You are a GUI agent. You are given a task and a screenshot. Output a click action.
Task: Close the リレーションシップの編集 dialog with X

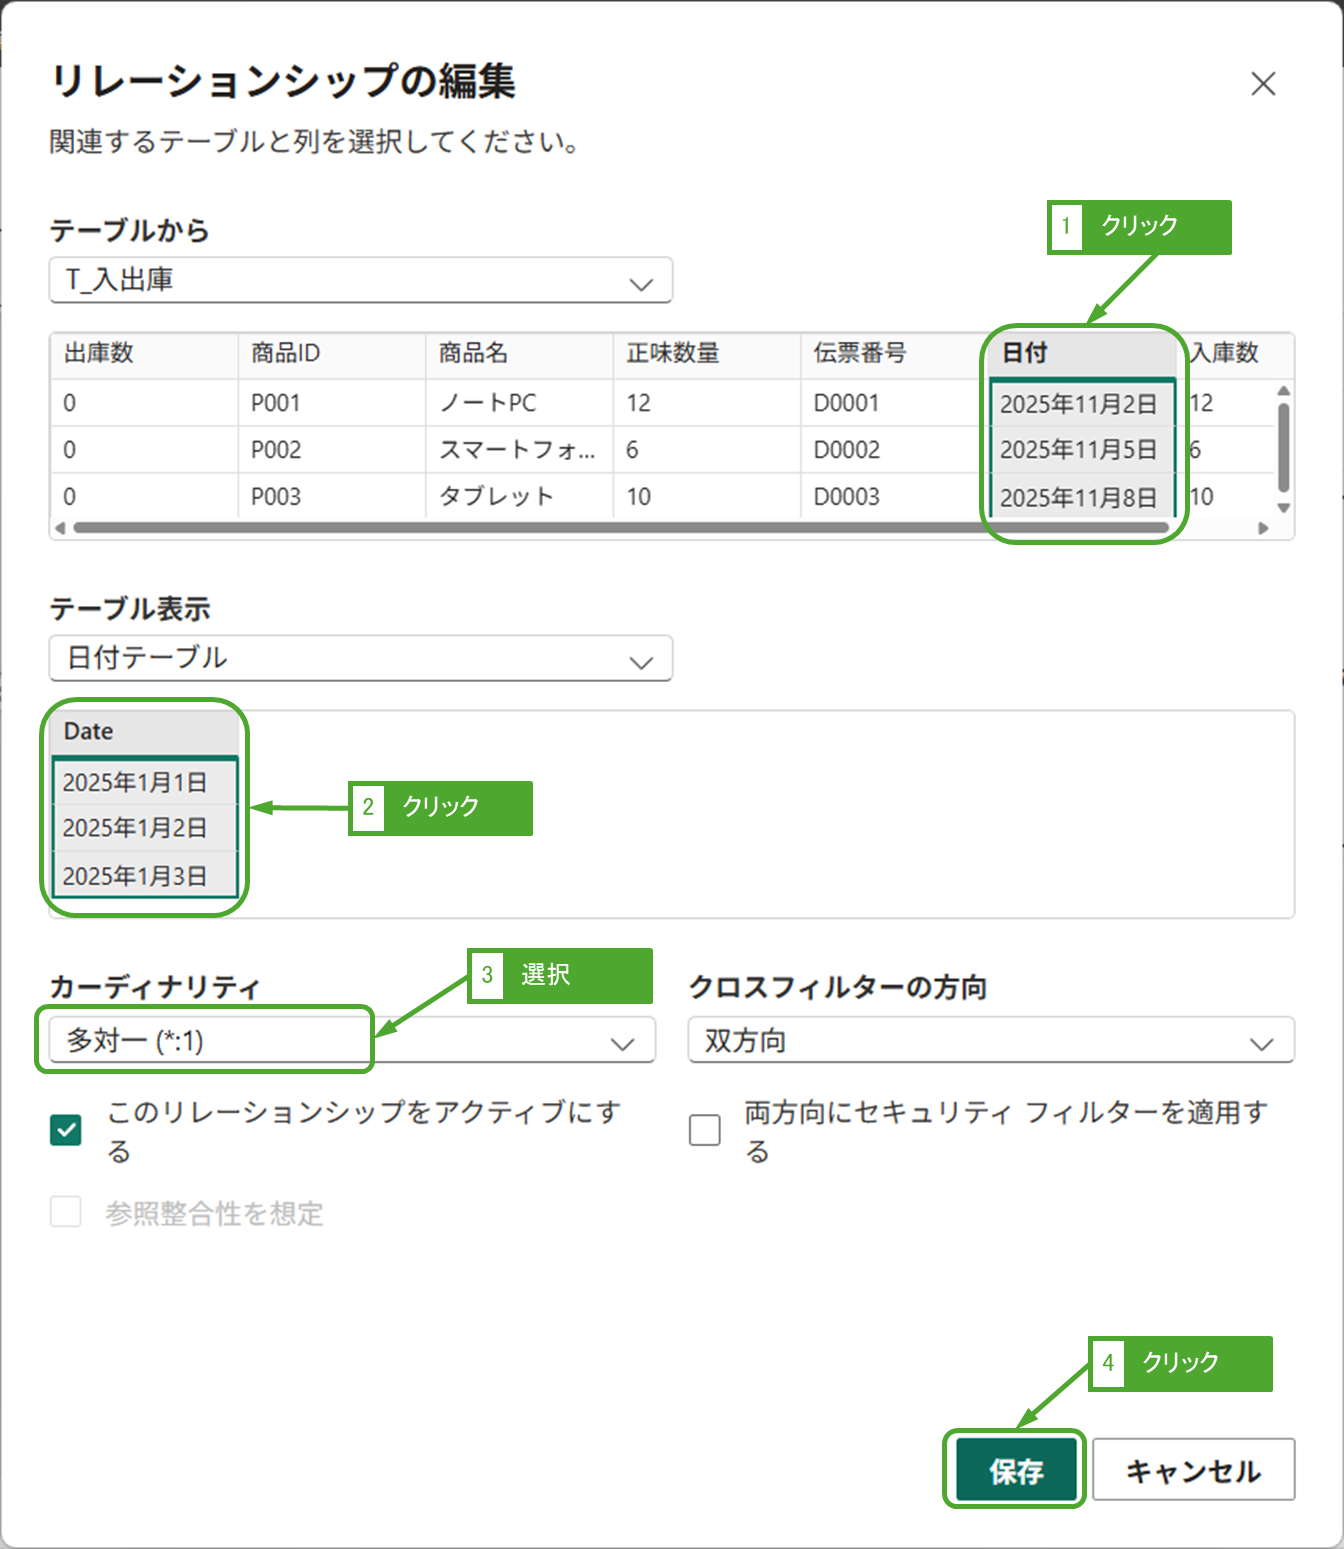(1263, 84)
